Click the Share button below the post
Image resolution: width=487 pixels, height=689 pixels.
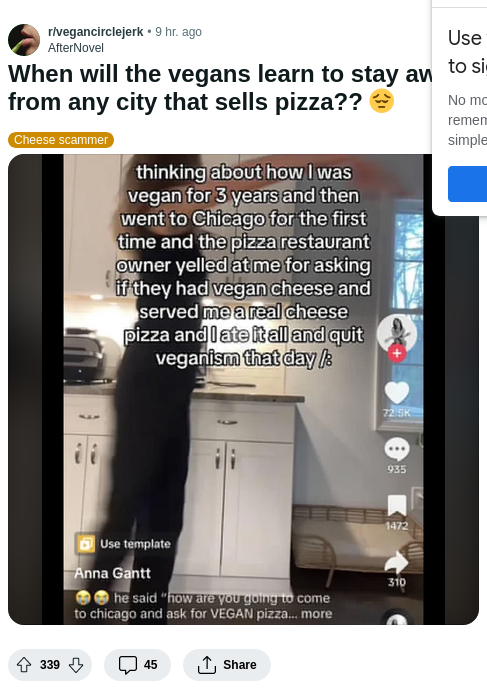[227, 665]
